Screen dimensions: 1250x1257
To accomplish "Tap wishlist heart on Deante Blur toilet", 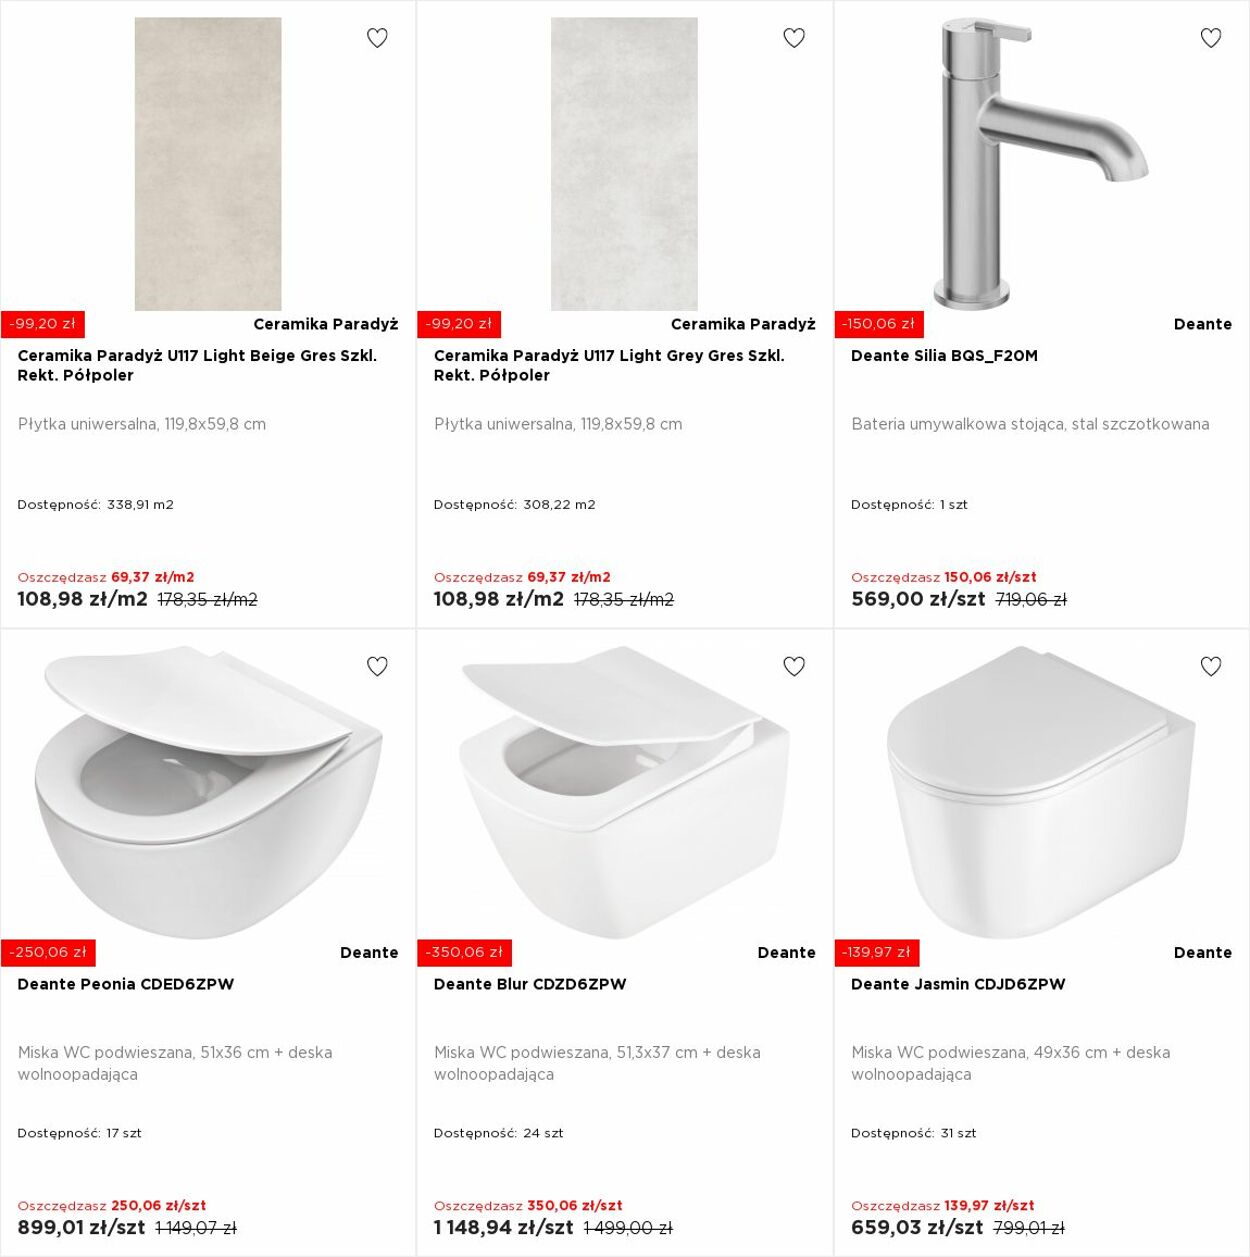I will click(794, 666).
